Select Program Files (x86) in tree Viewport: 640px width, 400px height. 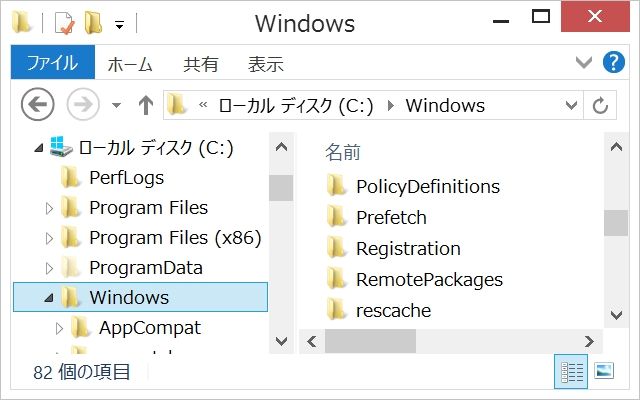pyautogui.click(x=175, y=238)
